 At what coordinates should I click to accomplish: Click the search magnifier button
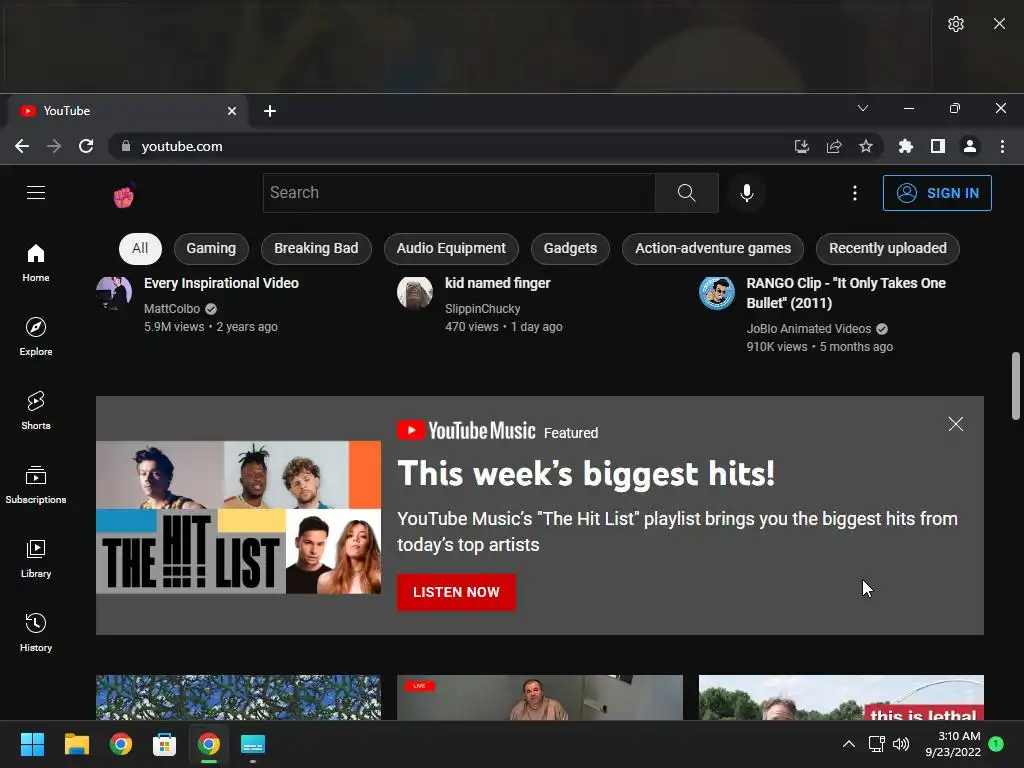[x=686, y=193]
